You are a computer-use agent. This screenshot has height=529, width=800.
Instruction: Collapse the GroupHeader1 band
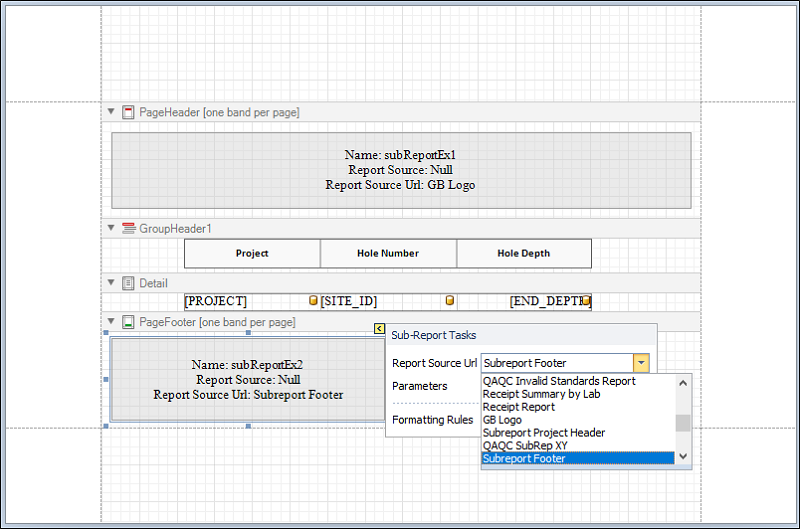(111, 229)
